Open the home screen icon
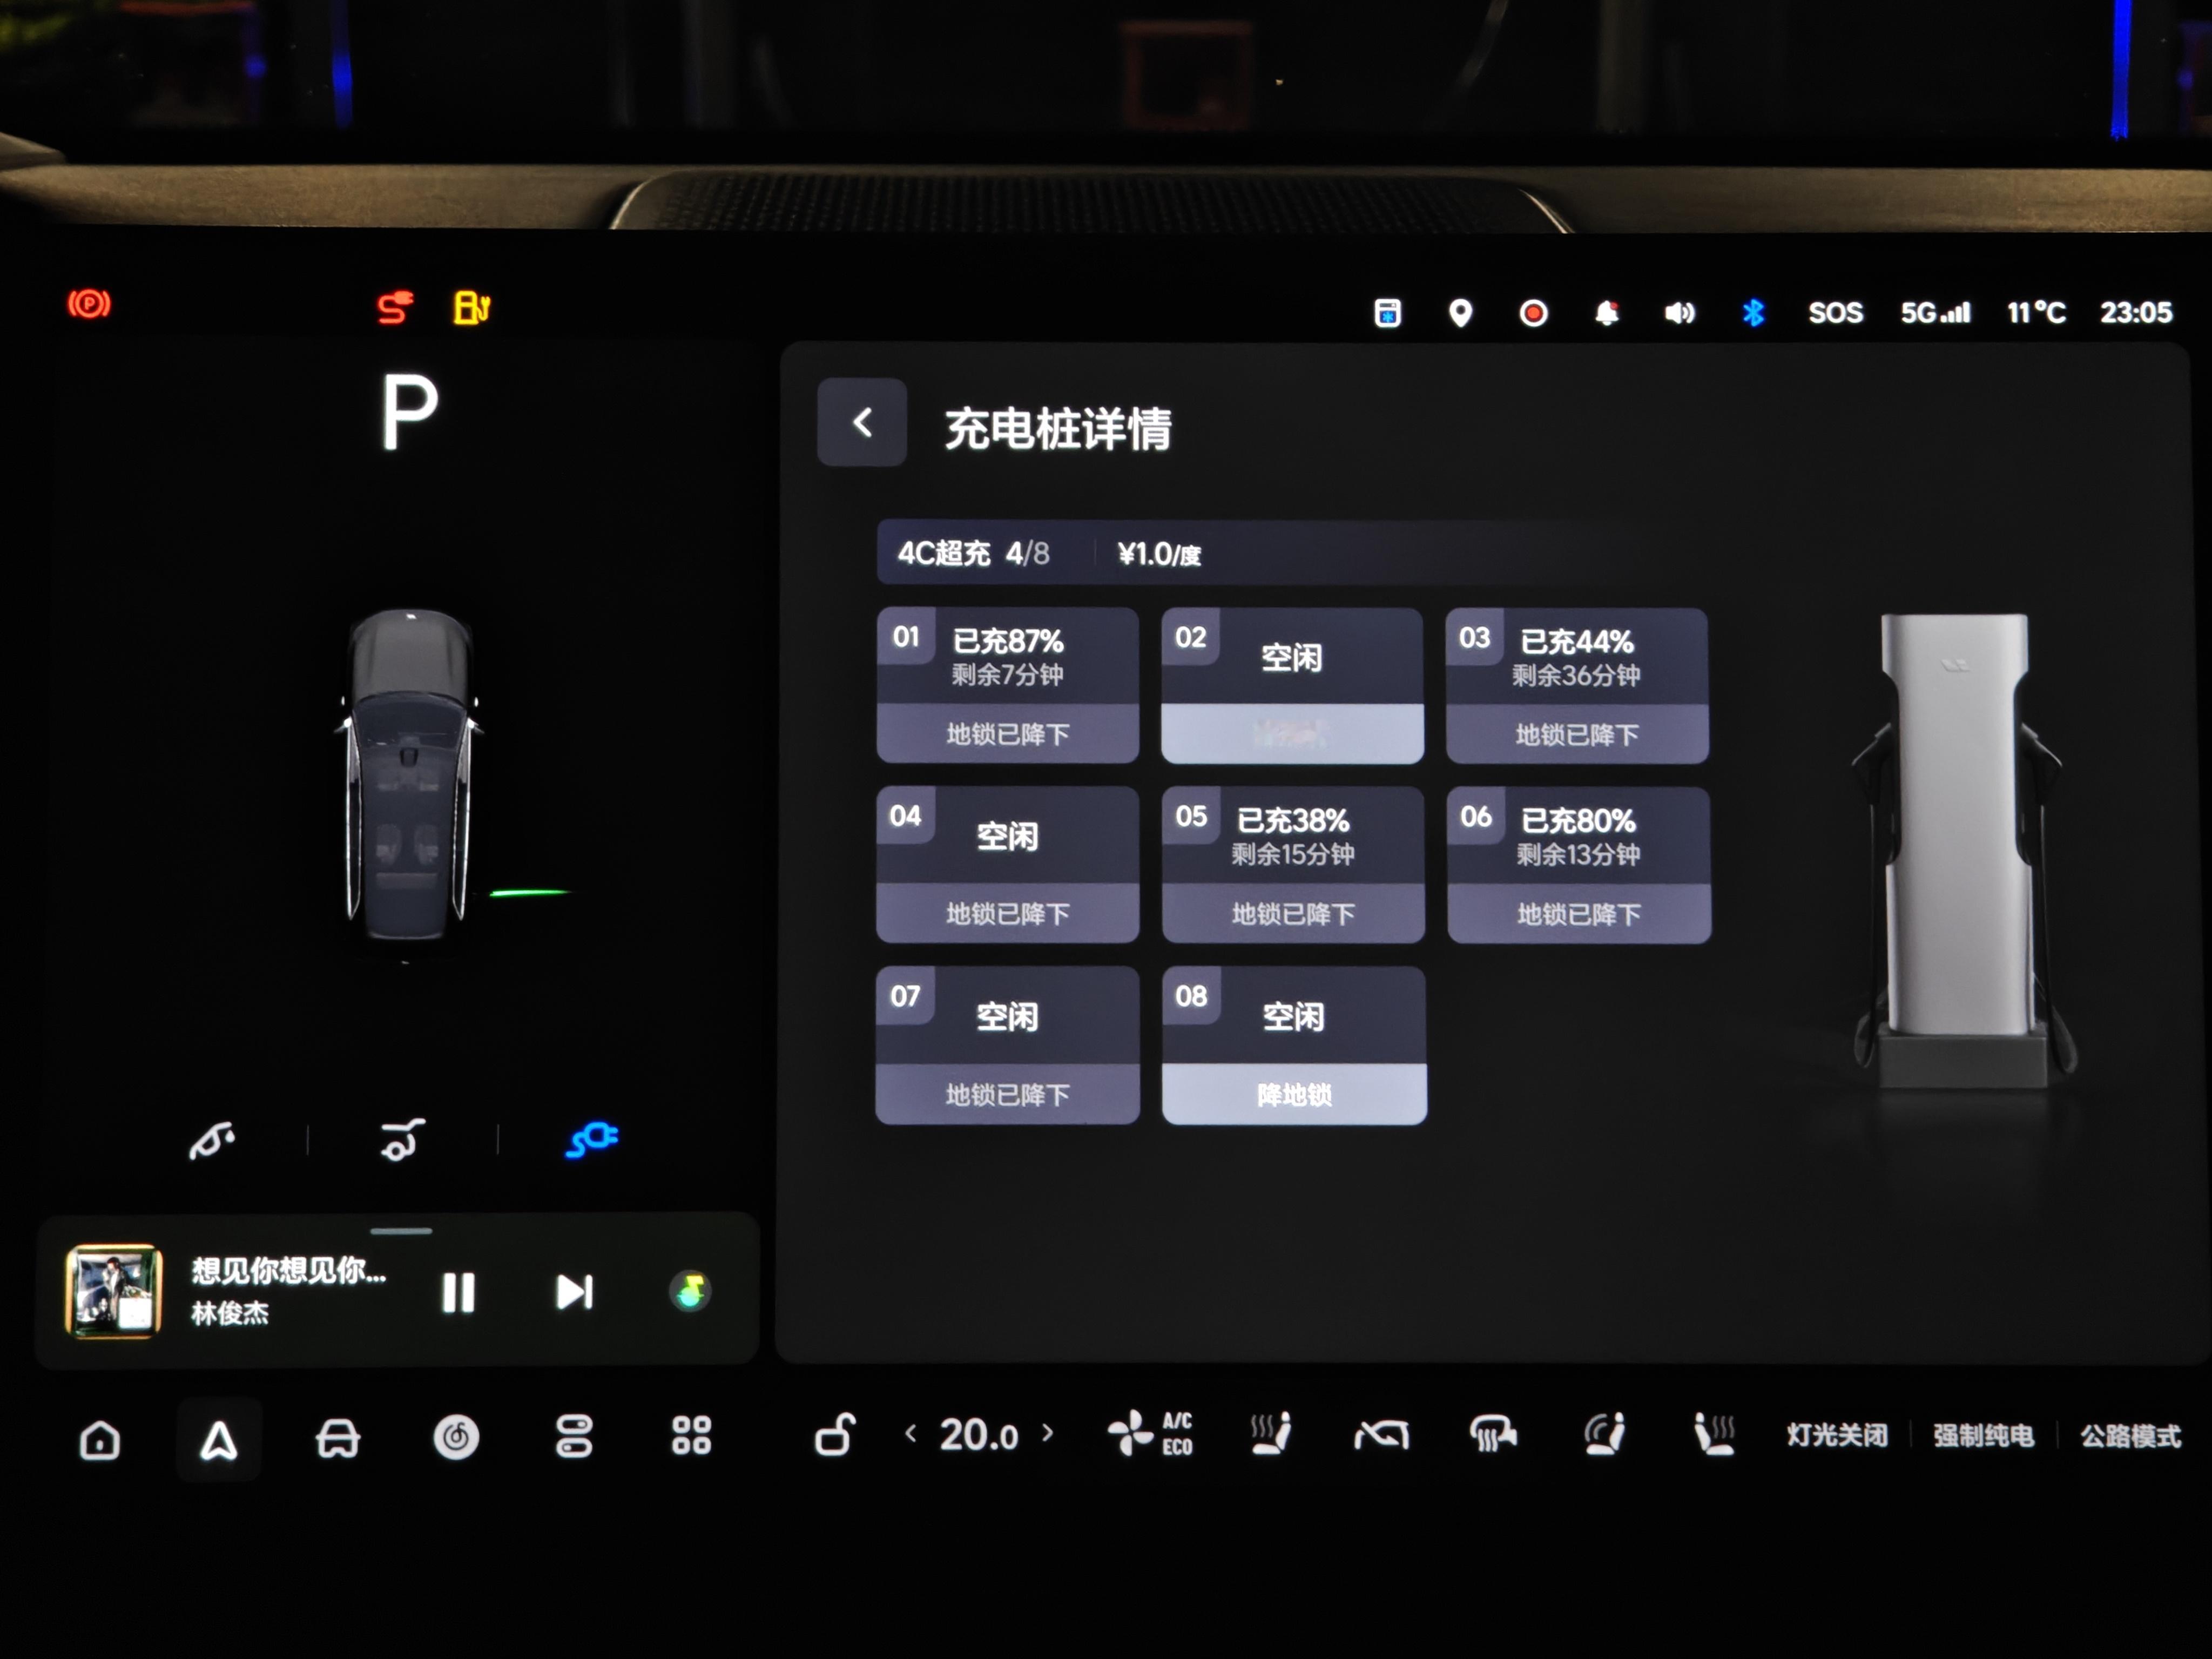The width and height of the screenshot is (2212, 1659). [100, 1440]
